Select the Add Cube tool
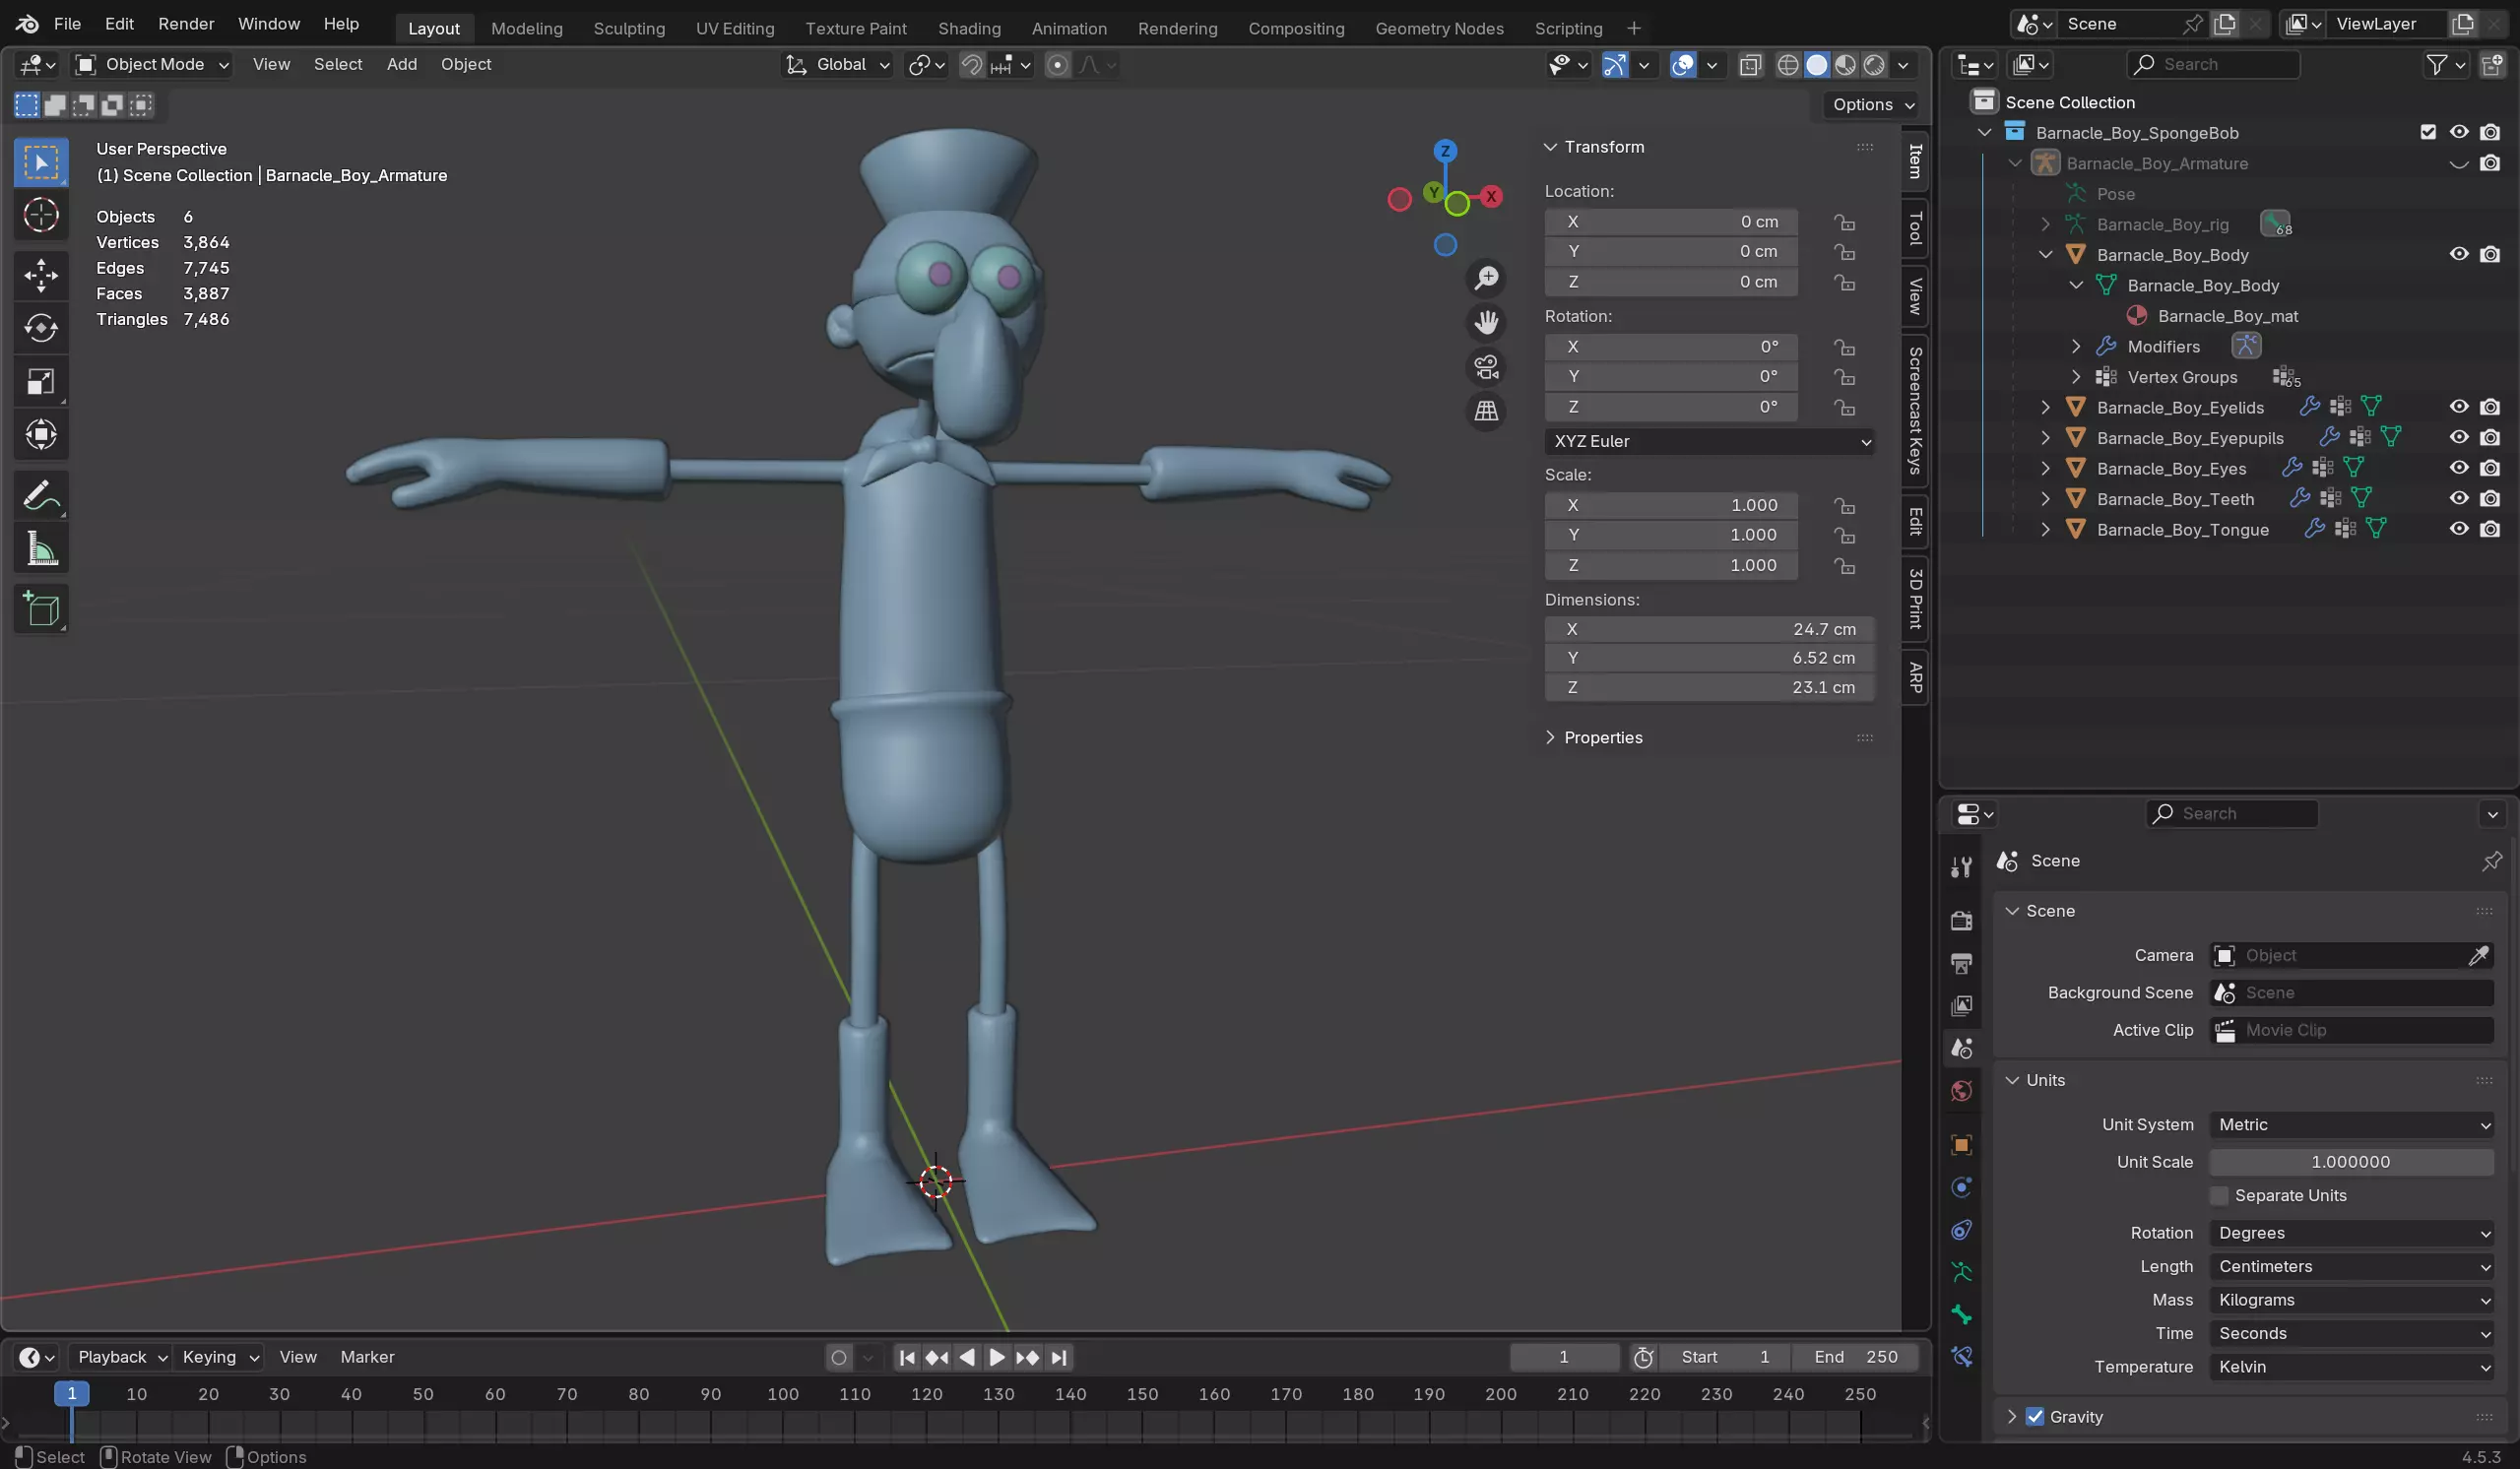 point(41,609)
